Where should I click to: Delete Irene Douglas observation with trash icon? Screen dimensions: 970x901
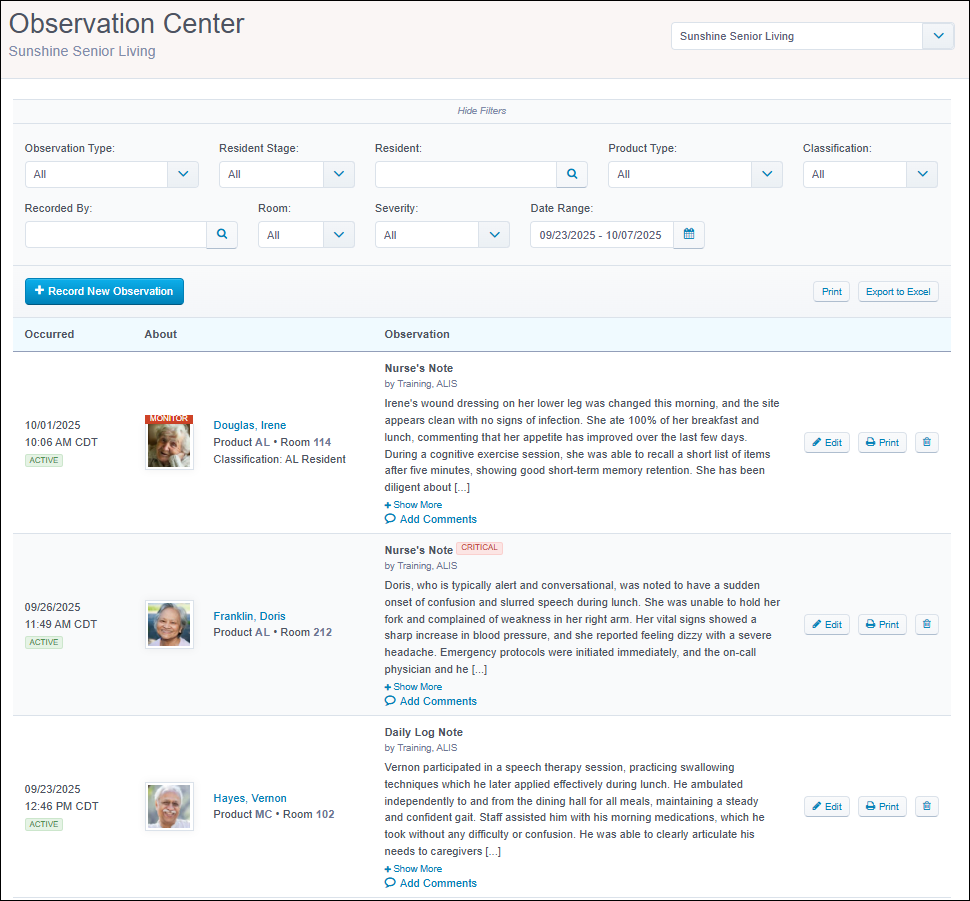click(x=926, y=442)
